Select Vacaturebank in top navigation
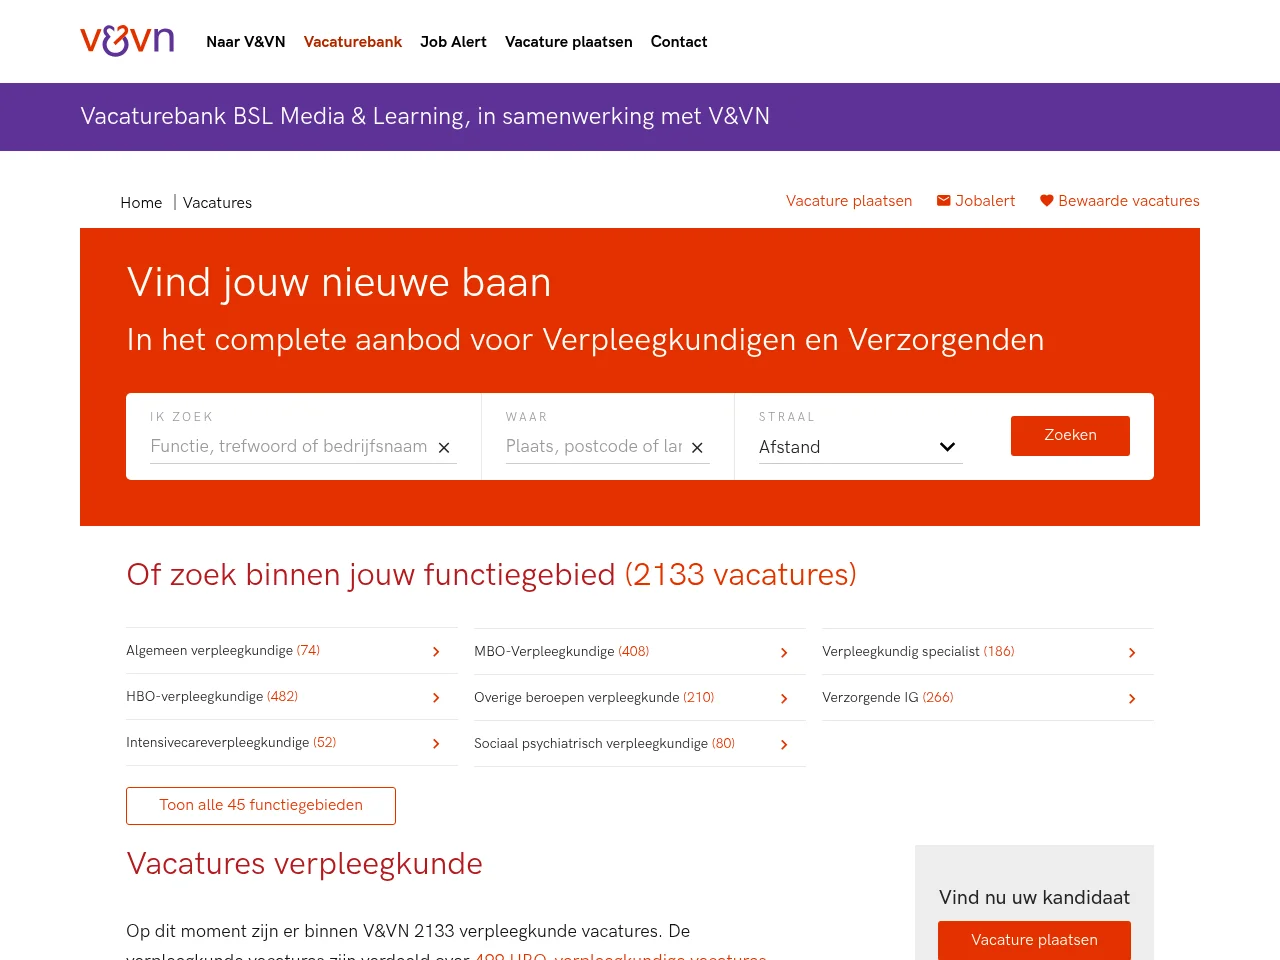This screenshot has height=960, width=1280. coord(353,42)
